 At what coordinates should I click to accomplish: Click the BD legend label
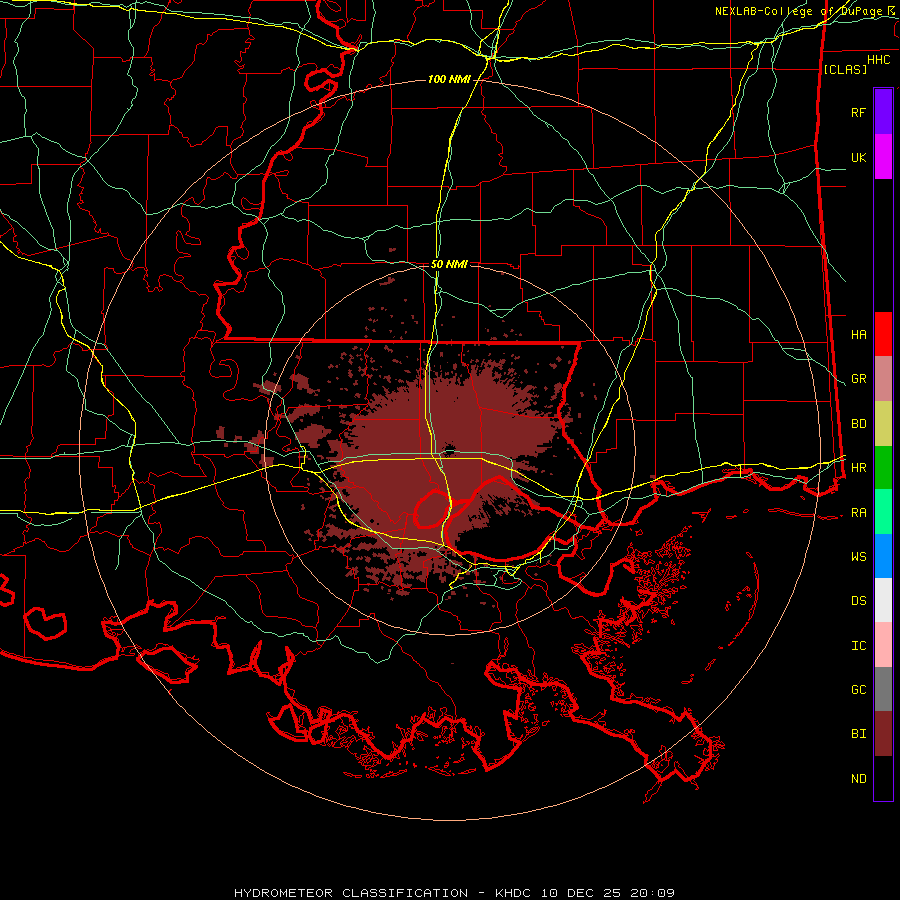pos(858,424)
